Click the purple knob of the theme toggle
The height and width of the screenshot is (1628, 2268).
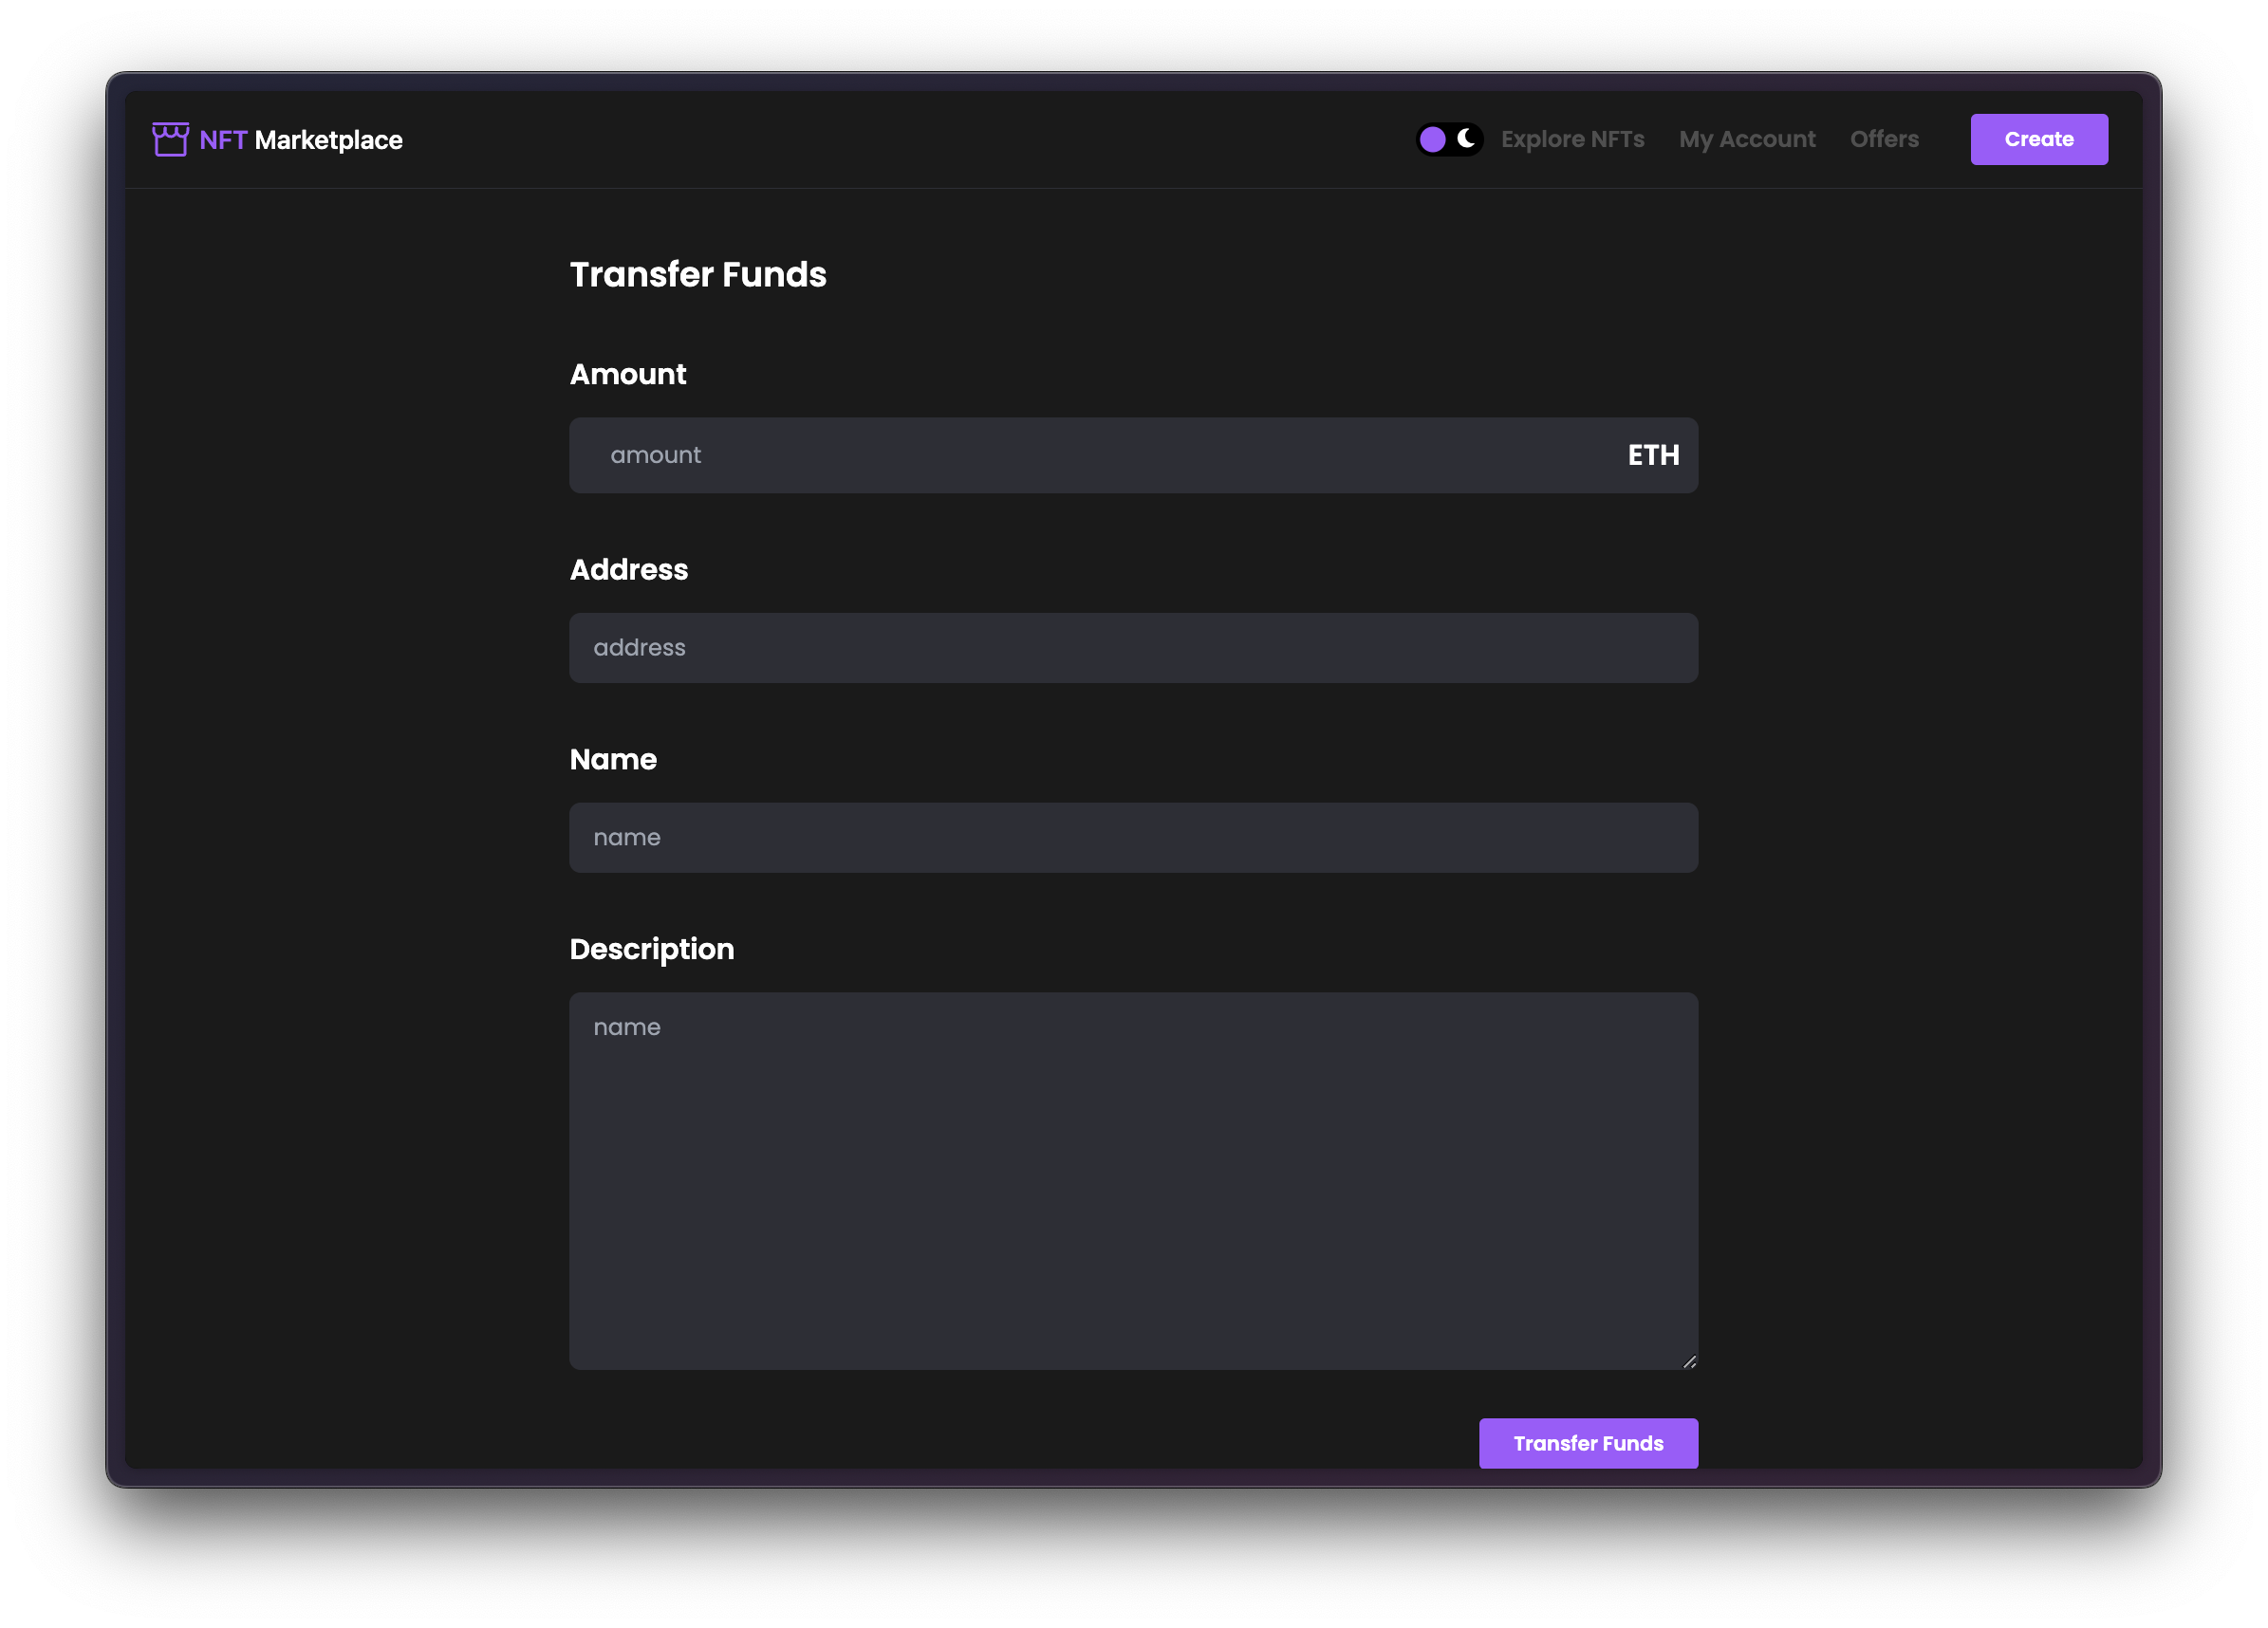[x=1432, y=139]
